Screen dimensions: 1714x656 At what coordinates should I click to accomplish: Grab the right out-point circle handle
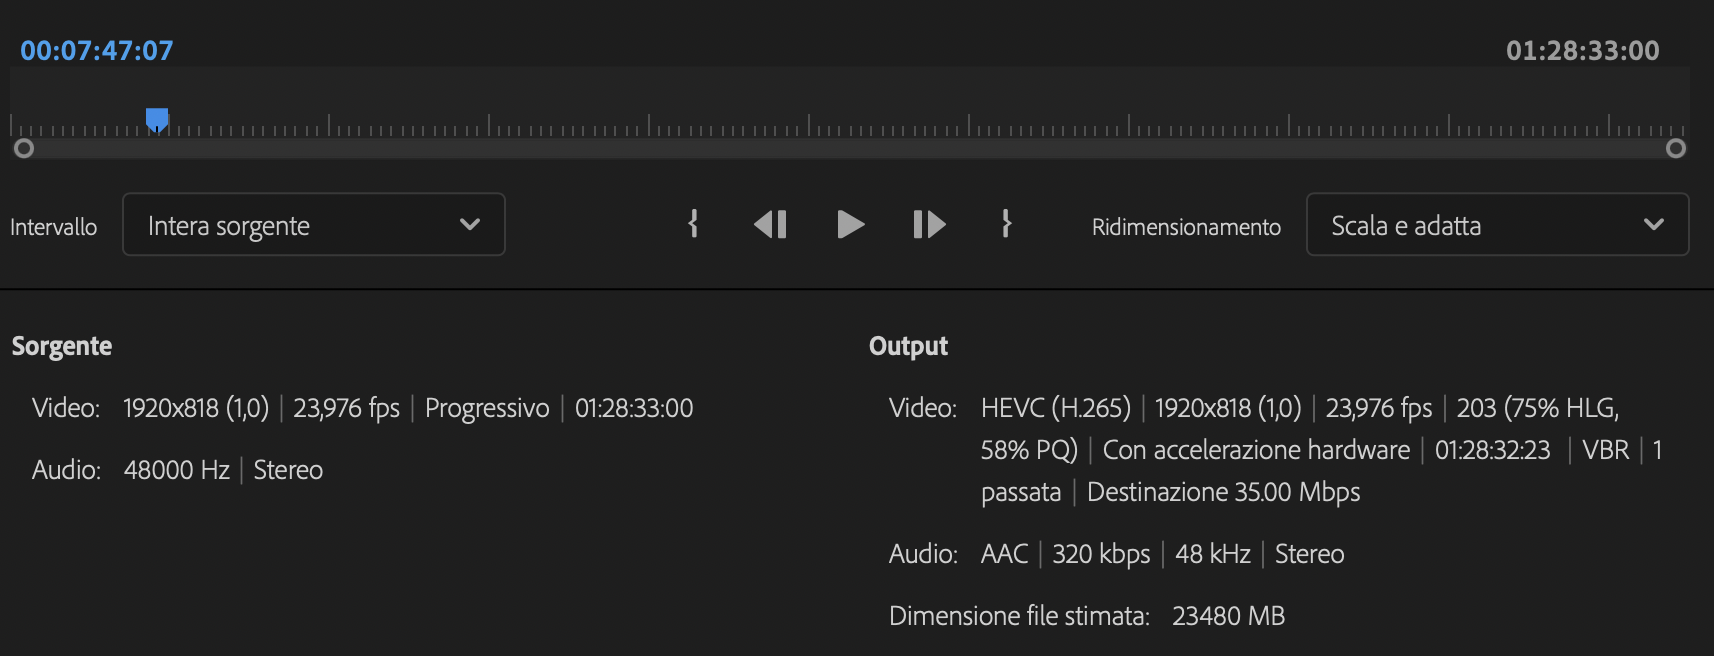[x=1676, y=149]
